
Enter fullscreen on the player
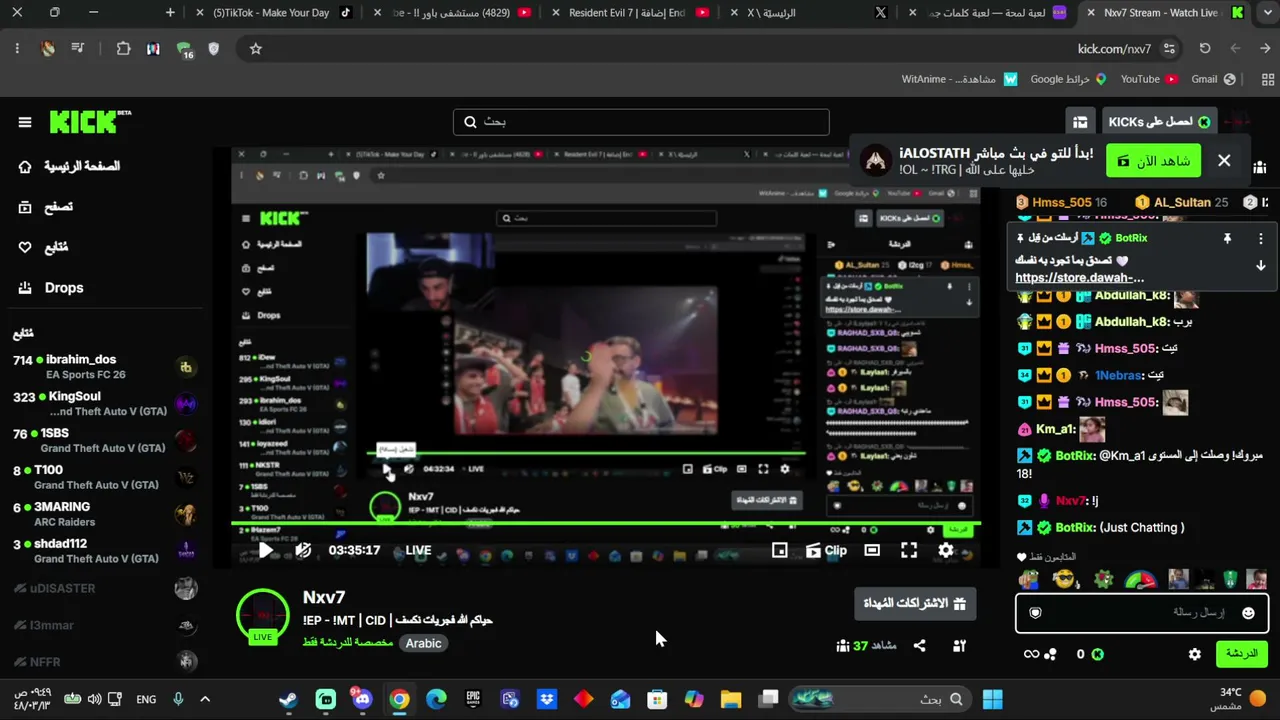coord(909,550)
